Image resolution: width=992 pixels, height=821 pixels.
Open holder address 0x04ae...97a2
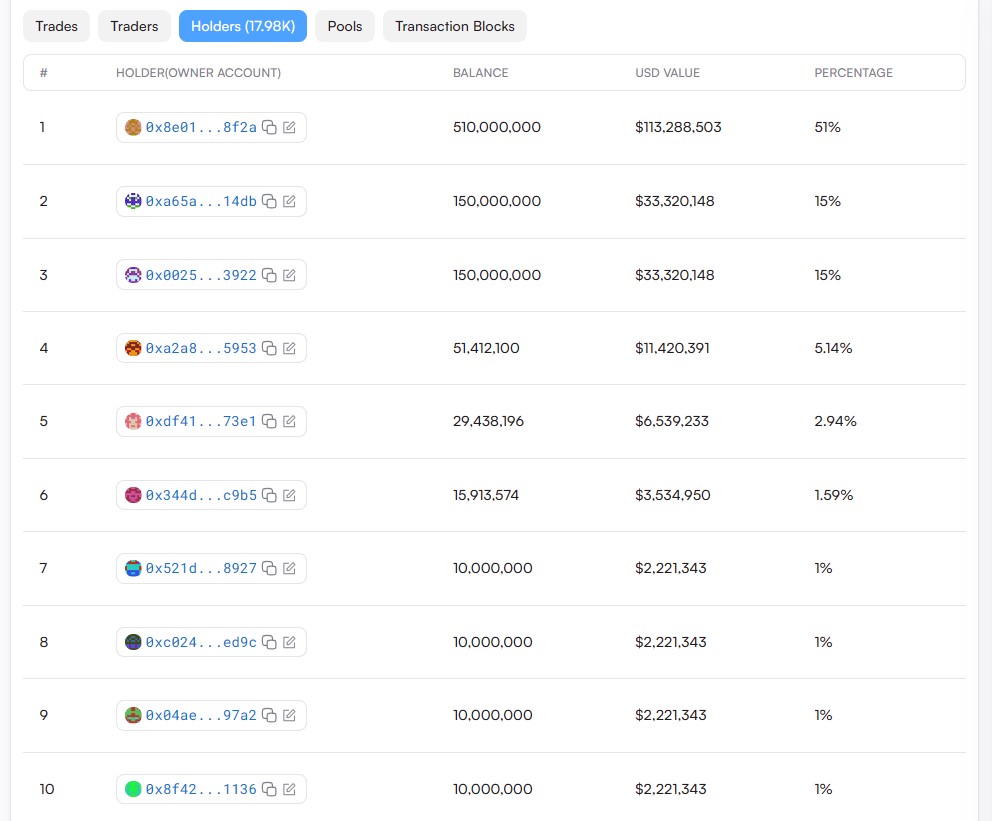(201, 715)
